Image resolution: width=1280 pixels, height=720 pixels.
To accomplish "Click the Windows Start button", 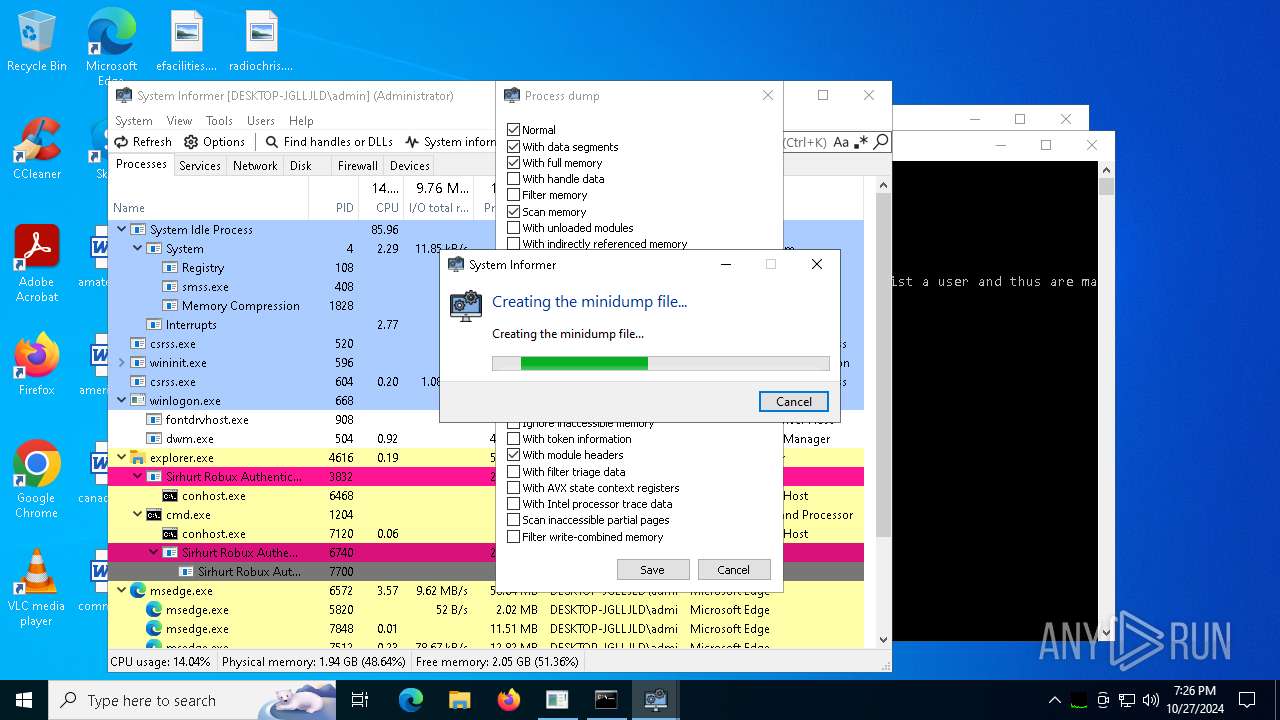I will pos(24,700).
